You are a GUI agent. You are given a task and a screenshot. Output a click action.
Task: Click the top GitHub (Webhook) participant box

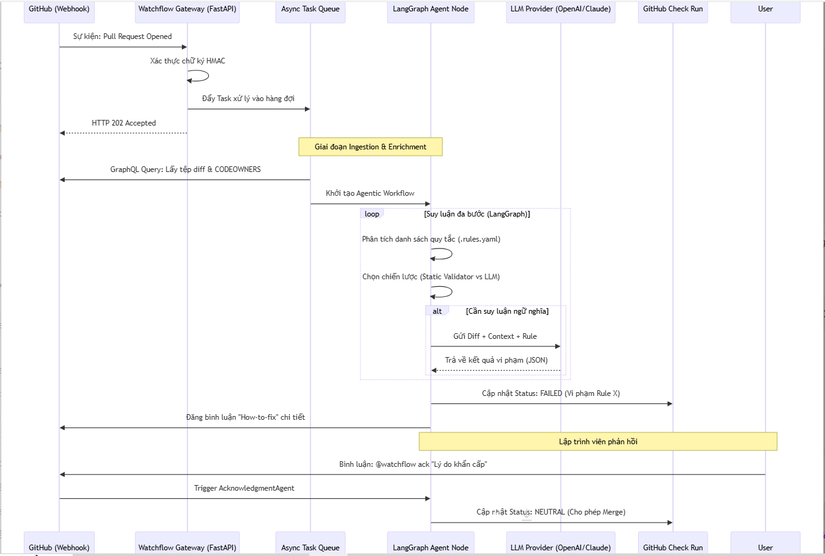[59, 11]
